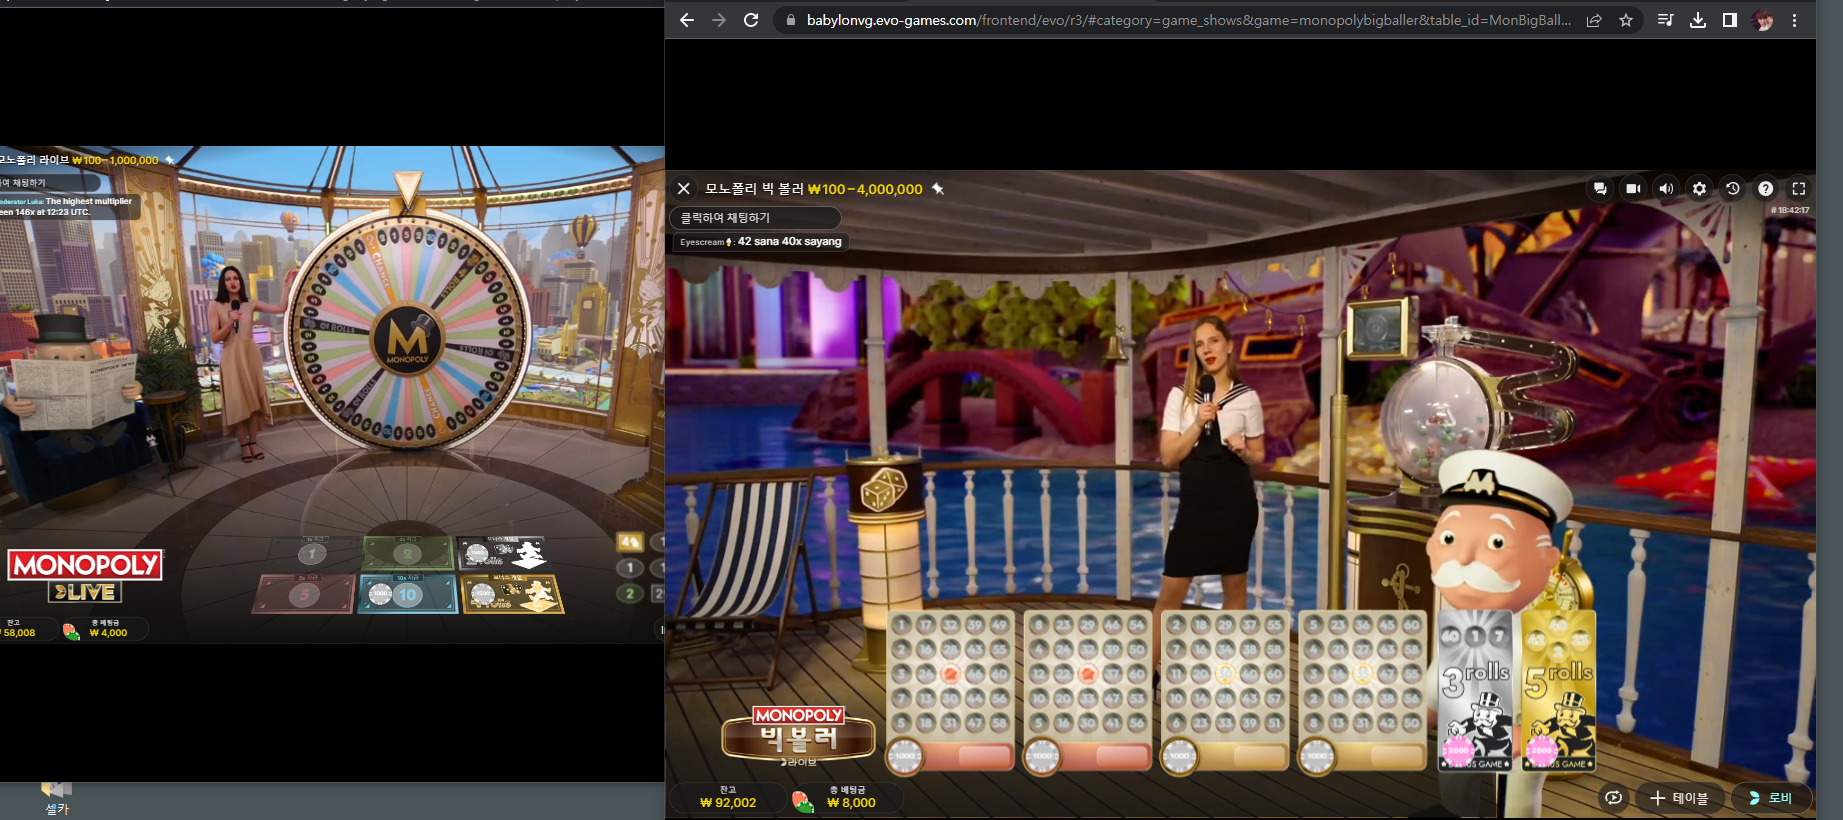The width and height of the screenshot is (1843, 820).
Task: Bet on green 2 in Monopoly Live
Action: (407, 553)
